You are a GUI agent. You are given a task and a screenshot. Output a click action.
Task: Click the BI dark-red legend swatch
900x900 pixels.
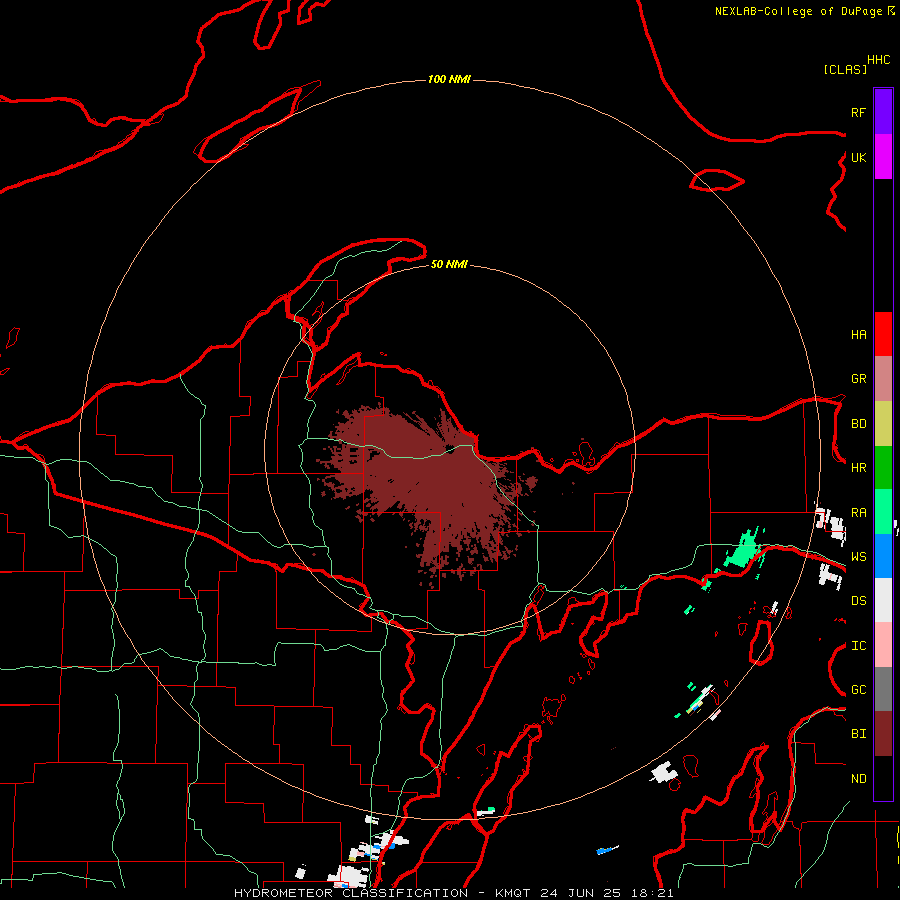(883, 734)
